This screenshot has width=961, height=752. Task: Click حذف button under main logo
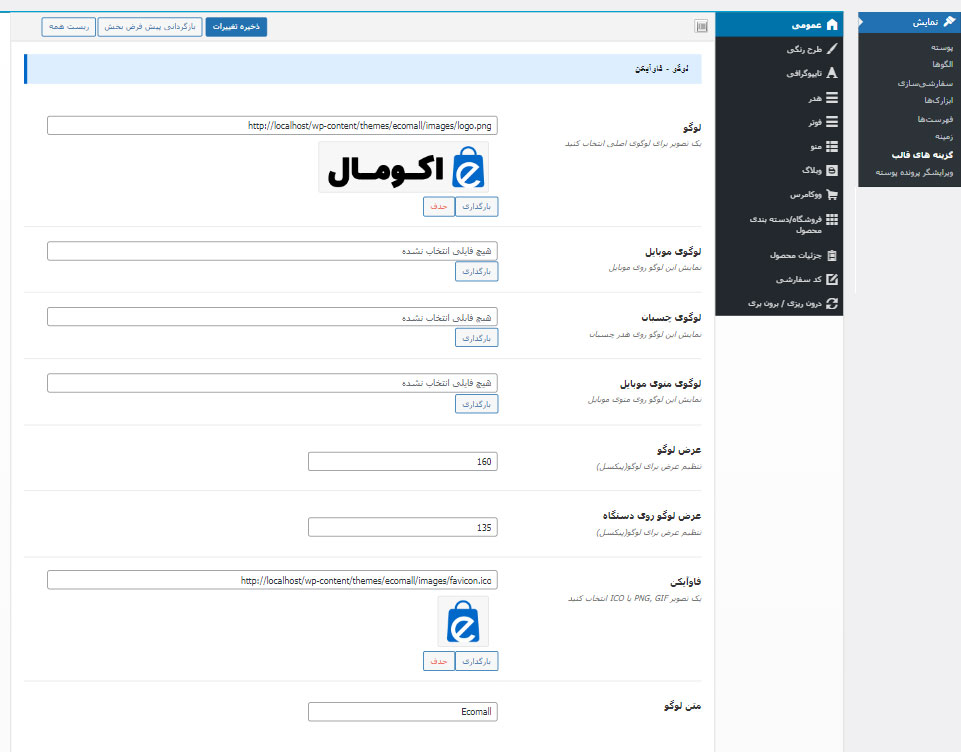click(x=439, y=207)
